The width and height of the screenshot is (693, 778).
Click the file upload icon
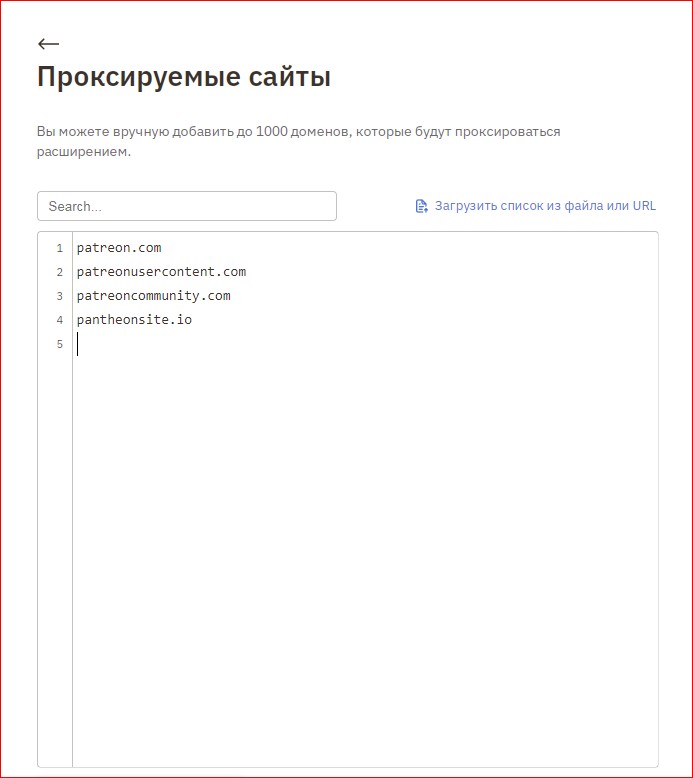pyautogui.click(x=421, y=206)
